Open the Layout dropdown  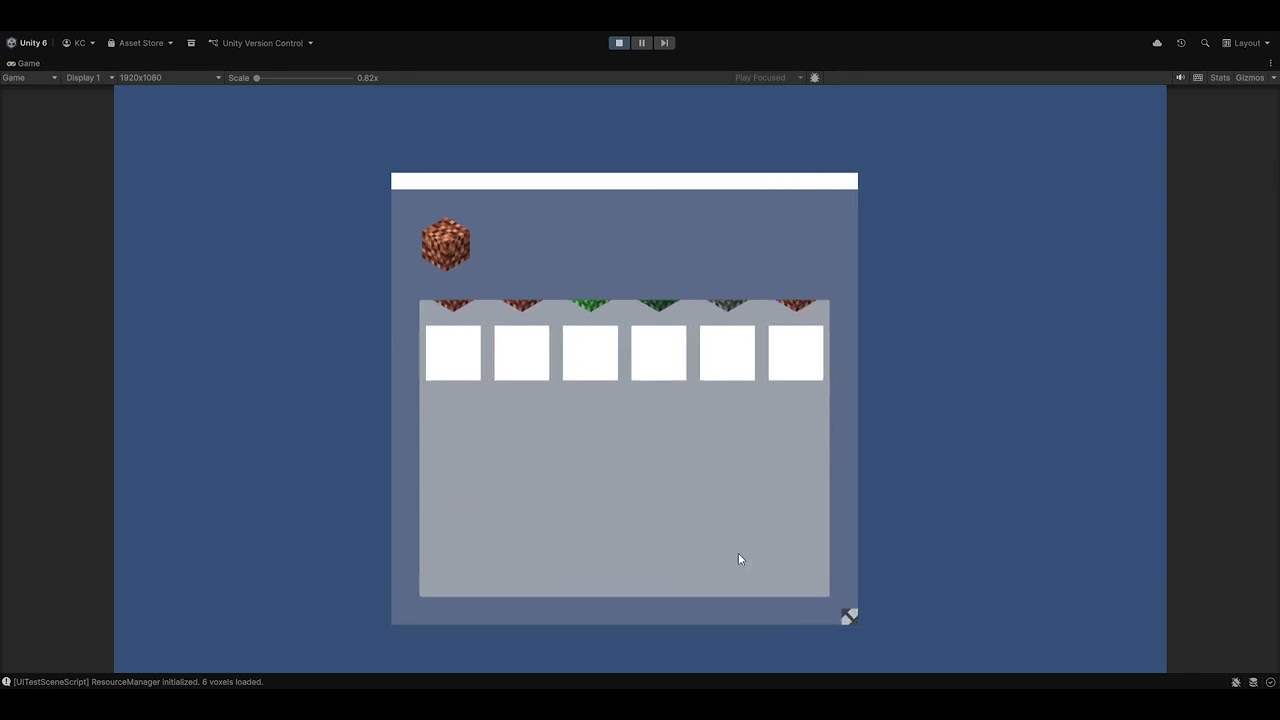(x=1246, y=43)
